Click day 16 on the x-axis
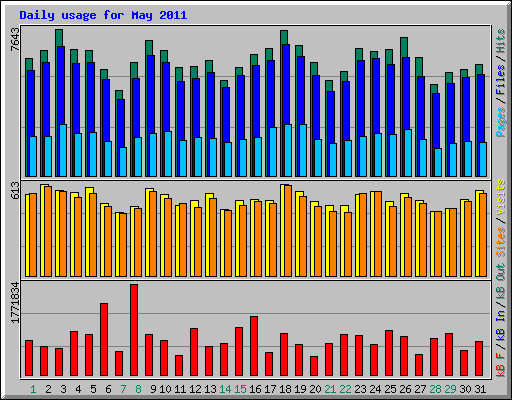The image size is (512, 400). pos(255,389)
